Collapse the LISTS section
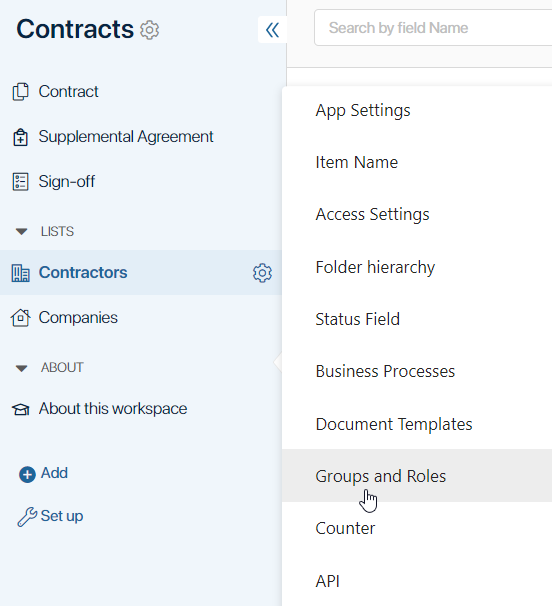Image resolution: width=552 pixels, height=606 pixels. (x=21, y=232)
